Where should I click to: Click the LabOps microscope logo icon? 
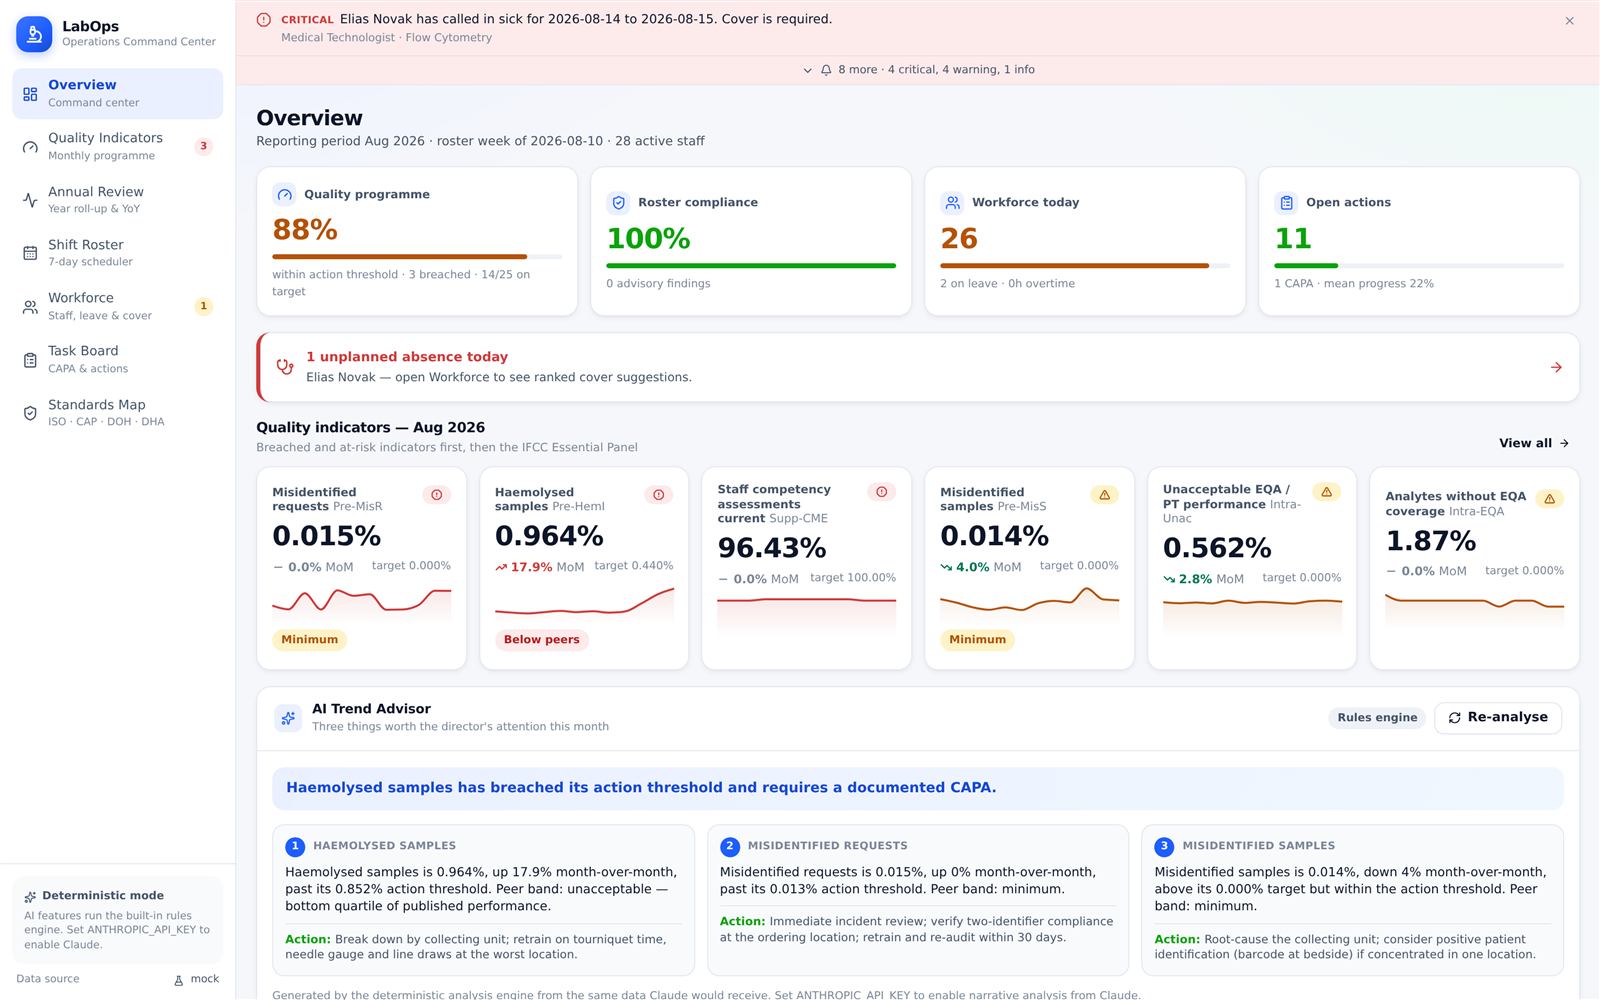tap(34, 34)
